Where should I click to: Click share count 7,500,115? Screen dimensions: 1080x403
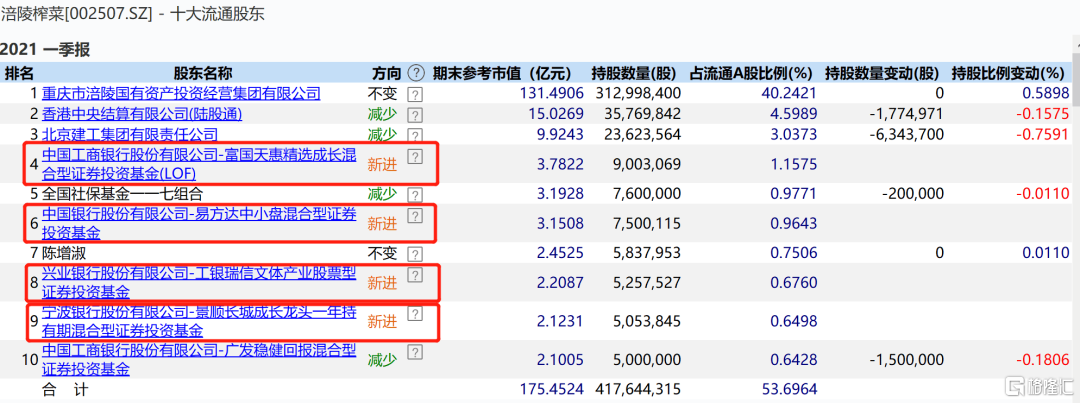point(645,224)
